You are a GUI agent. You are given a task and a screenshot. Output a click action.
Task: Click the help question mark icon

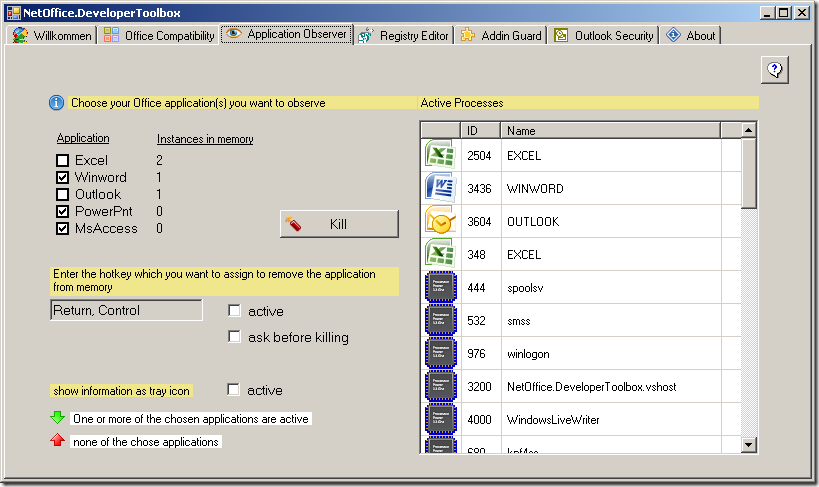coord(775,69)
